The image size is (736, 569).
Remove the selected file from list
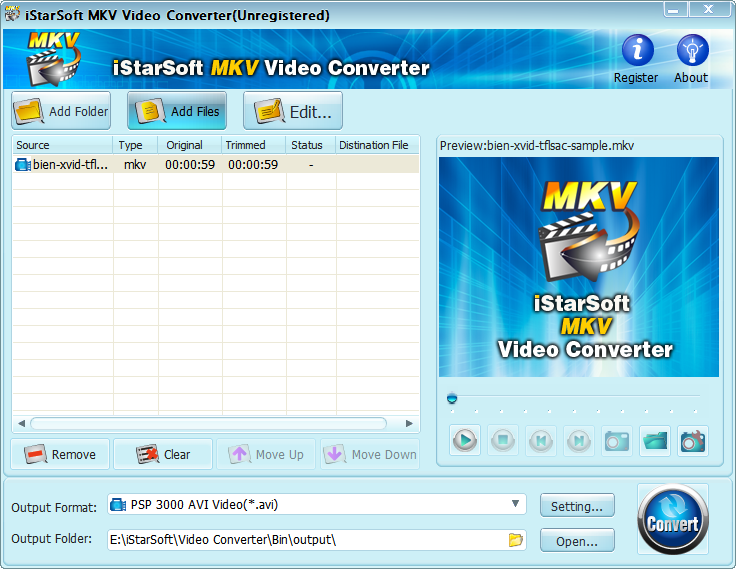(x=60, y=454)
